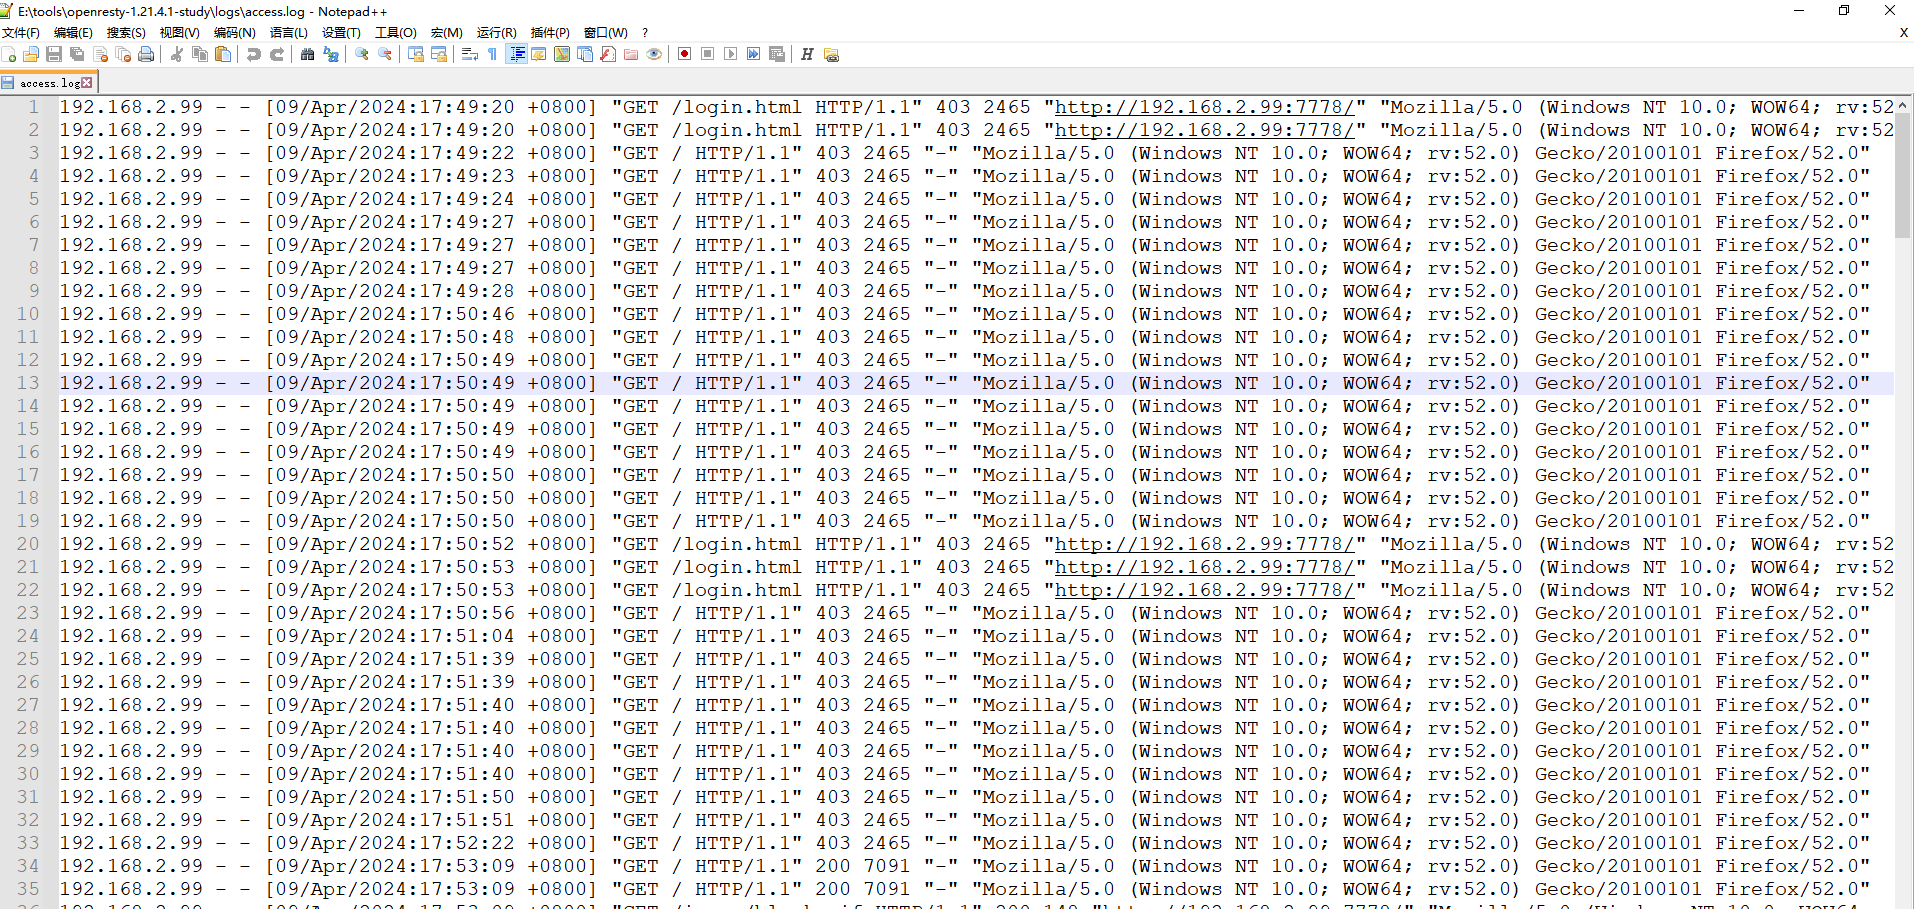Undo the last action in the toolbar
Viewport: 1914px width, 909px height.
(x=254, y=54)
